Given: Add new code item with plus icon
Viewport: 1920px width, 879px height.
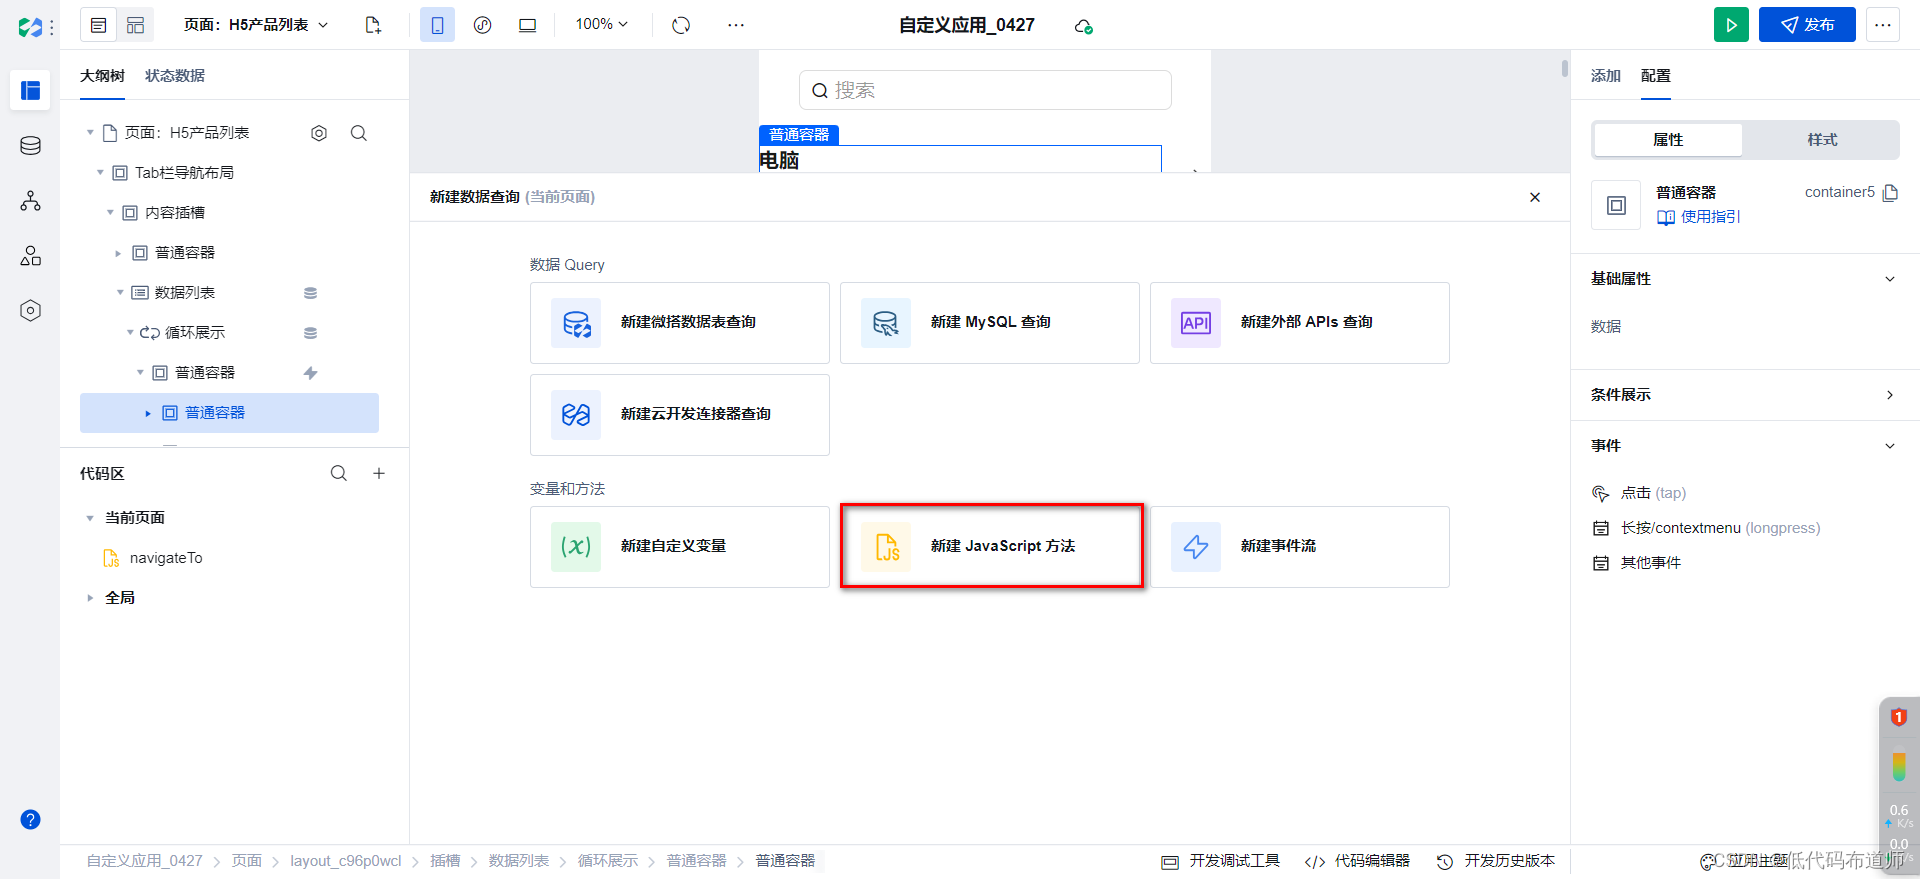Looking at the screenshot, I should [379, 473].
